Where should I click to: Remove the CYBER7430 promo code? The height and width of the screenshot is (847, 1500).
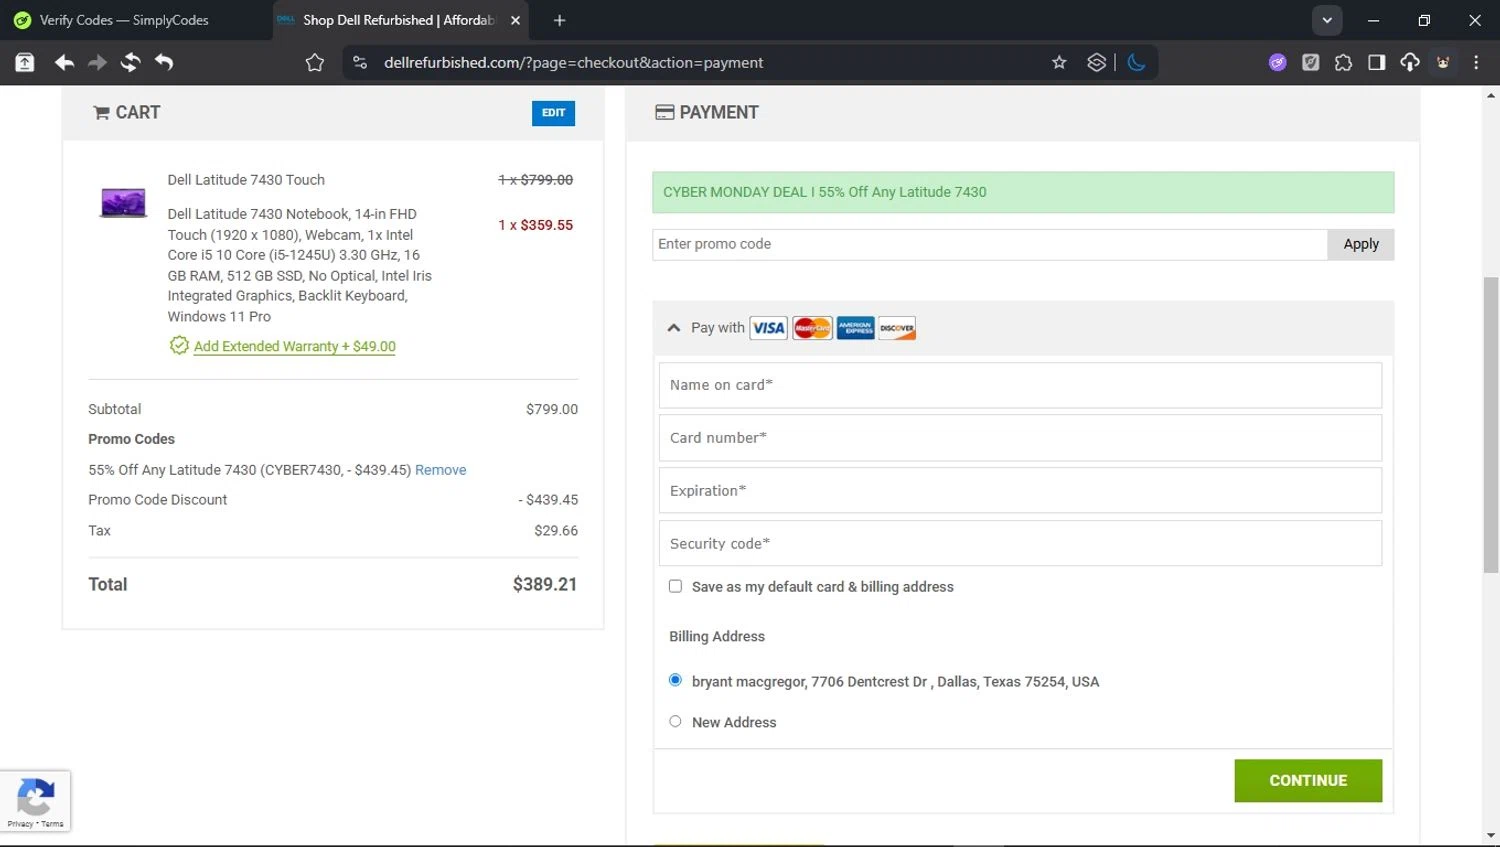coord(440,470)
